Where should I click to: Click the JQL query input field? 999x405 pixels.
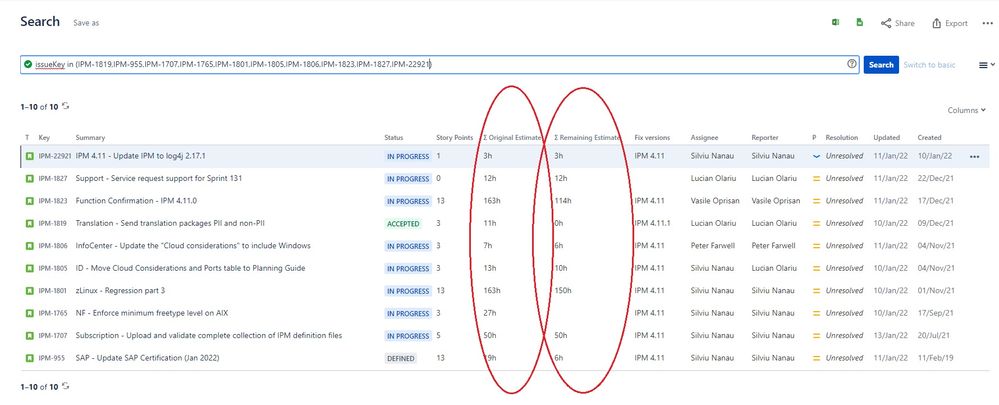pyautogui.click(x=440, y=64)
